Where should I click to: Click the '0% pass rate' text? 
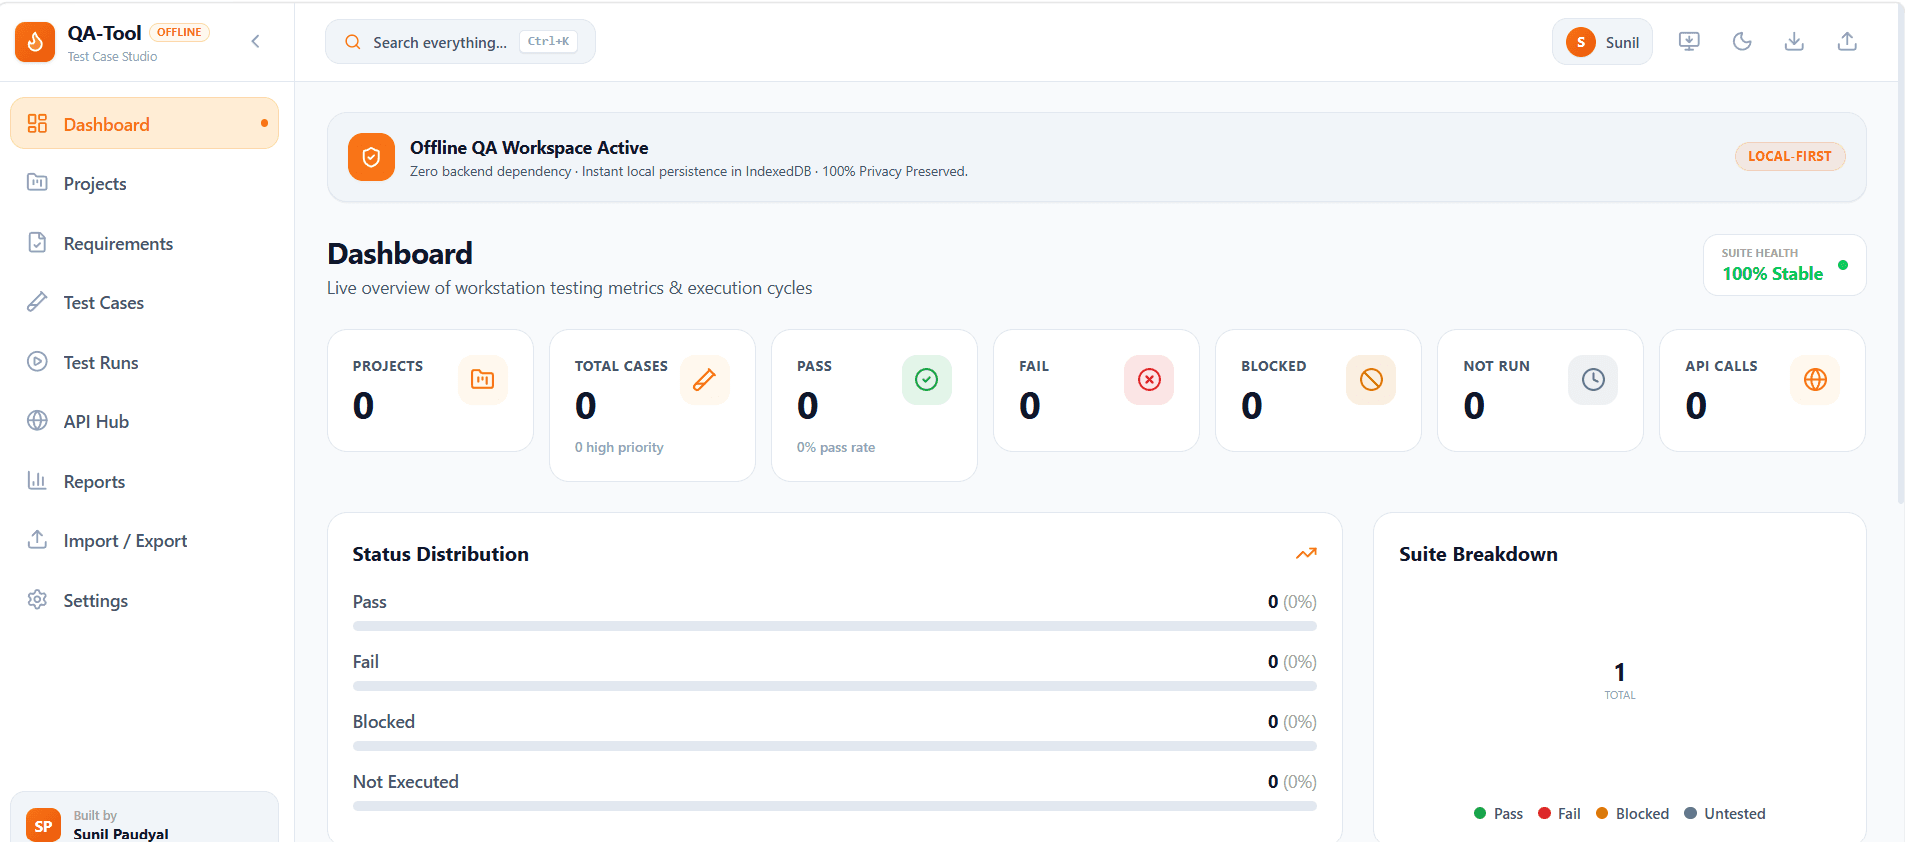click(x=836, y=447)
